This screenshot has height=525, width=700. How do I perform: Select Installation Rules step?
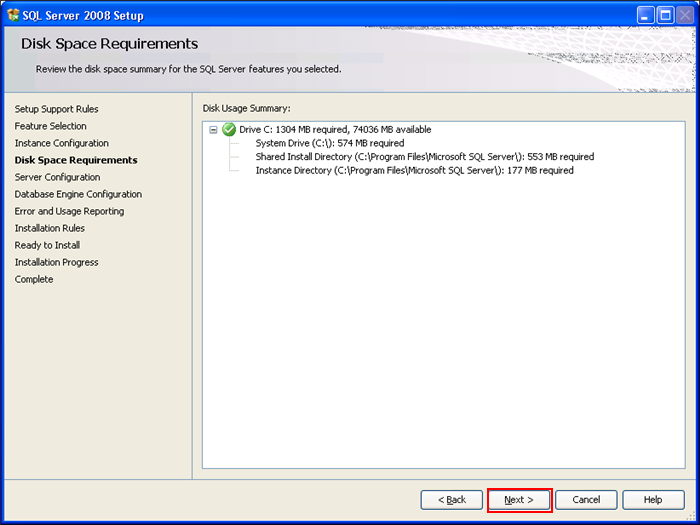coord(50,228)
